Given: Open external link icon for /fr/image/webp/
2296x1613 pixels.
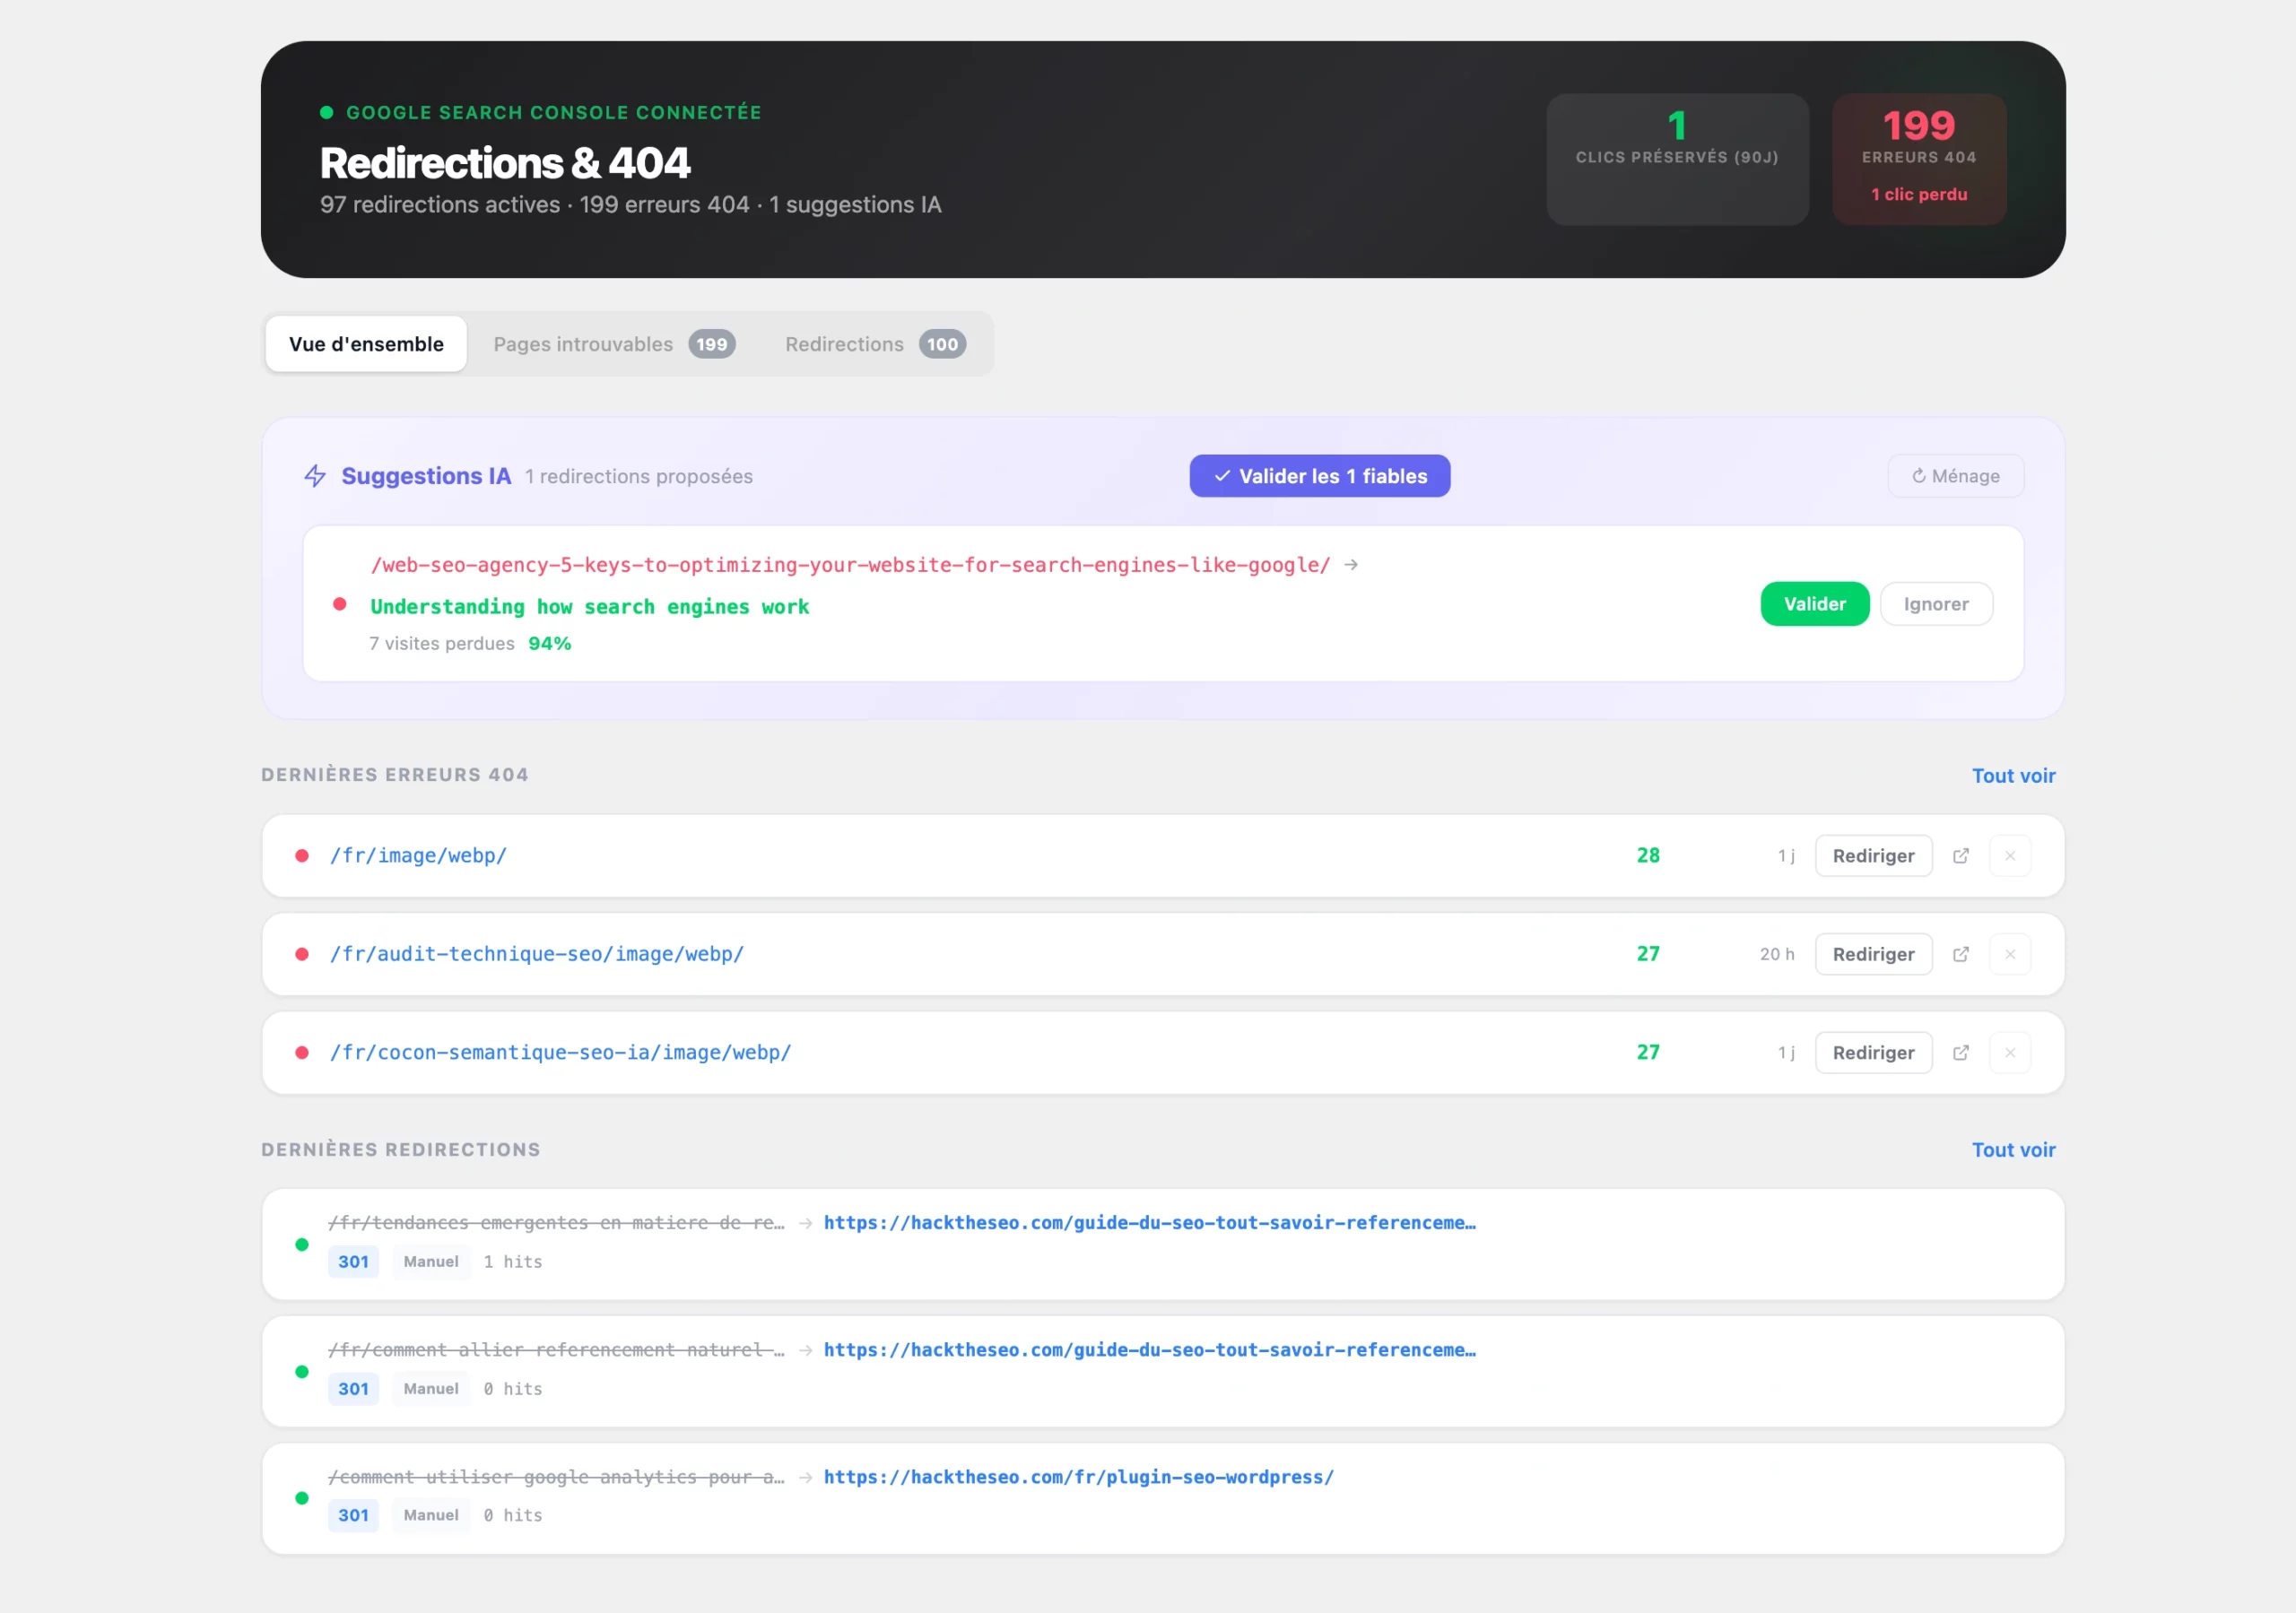Looking at the screenshot, I should [x=1960, y=856].
